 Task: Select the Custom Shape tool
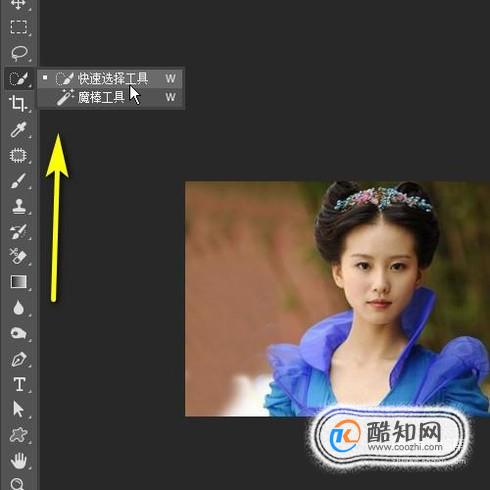18,435
